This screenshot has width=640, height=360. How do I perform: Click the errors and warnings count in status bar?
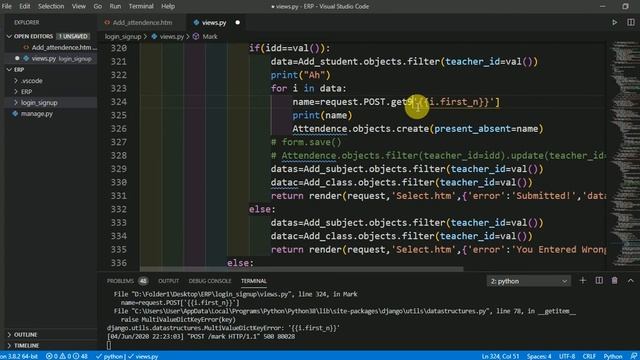click(x=67, y=356)
